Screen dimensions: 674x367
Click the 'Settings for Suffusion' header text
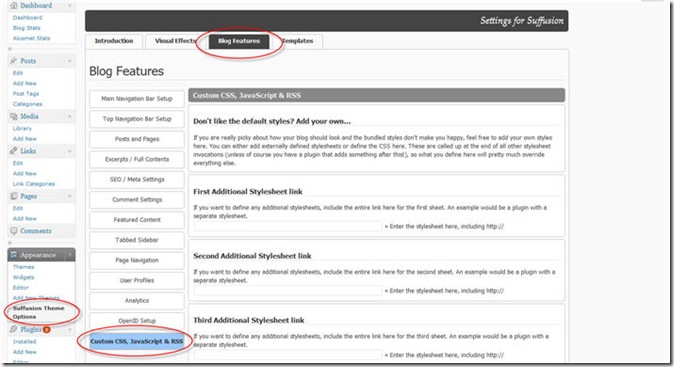(x=521, y=21)
